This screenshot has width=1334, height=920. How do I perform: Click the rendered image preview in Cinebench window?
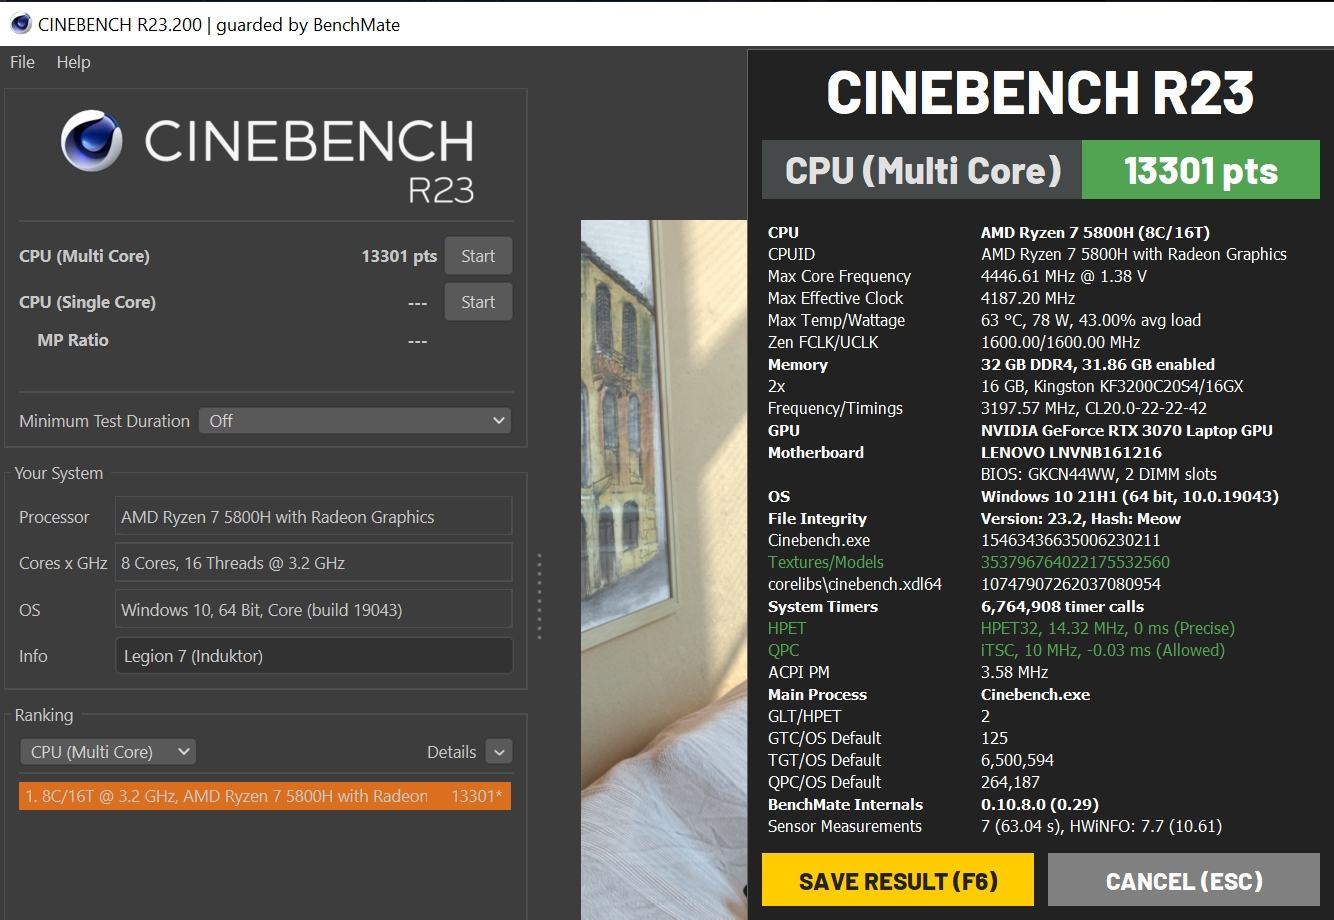(664, 569)
